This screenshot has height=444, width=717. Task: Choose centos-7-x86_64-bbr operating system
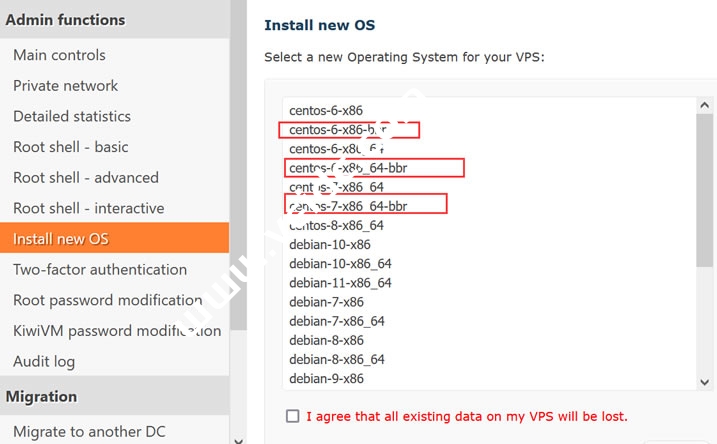click(x=350, y=206)
